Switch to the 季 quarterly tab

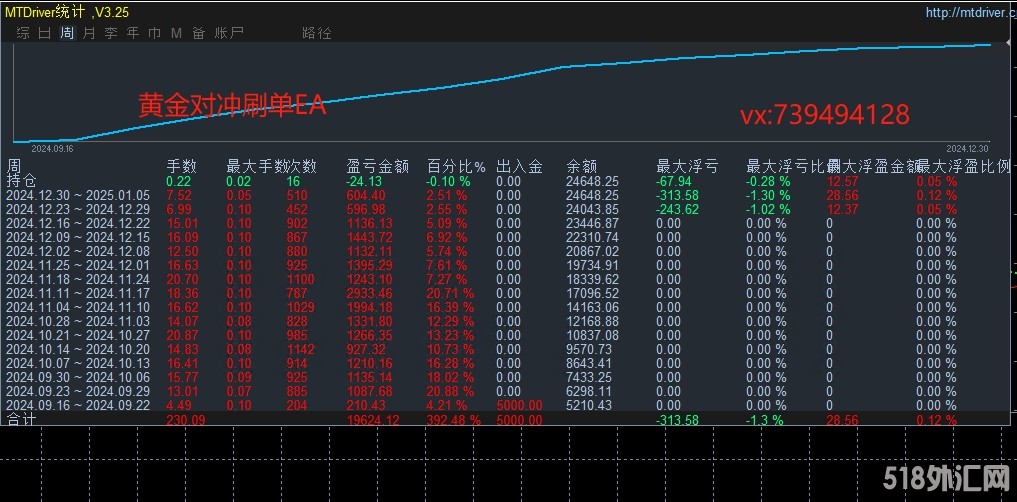pos(111,33)
